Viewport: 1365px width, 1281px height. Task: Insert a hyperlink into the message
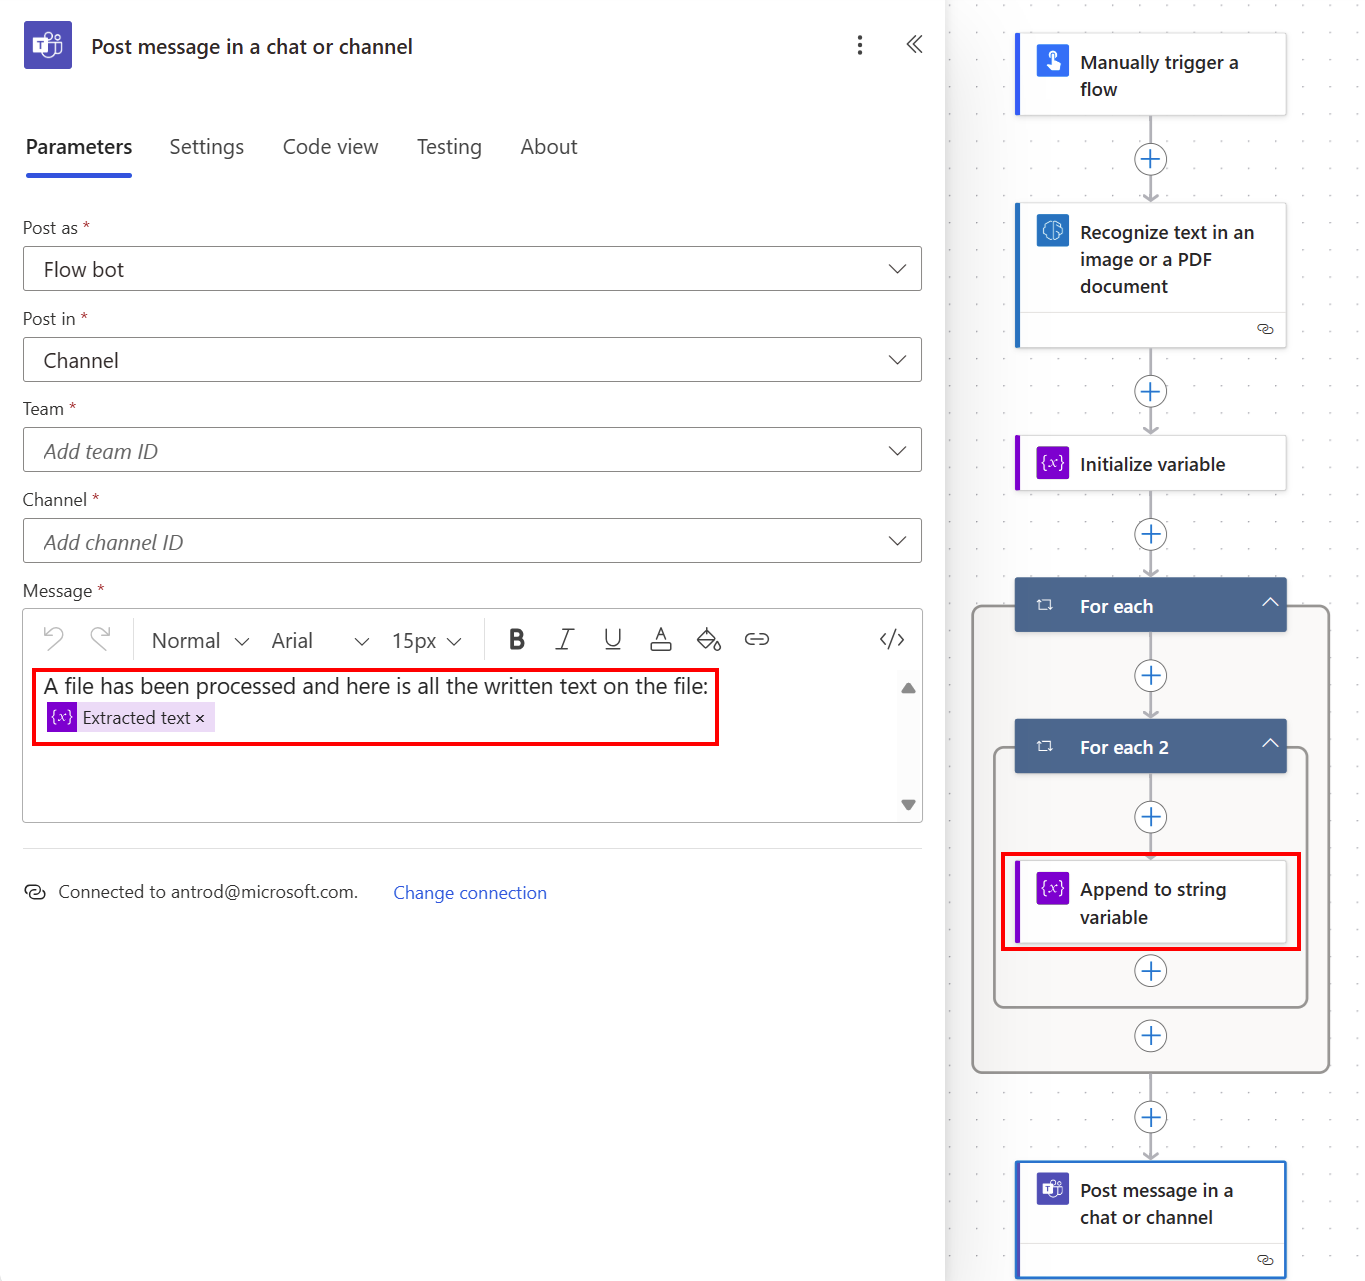click(x=757, y=639)
